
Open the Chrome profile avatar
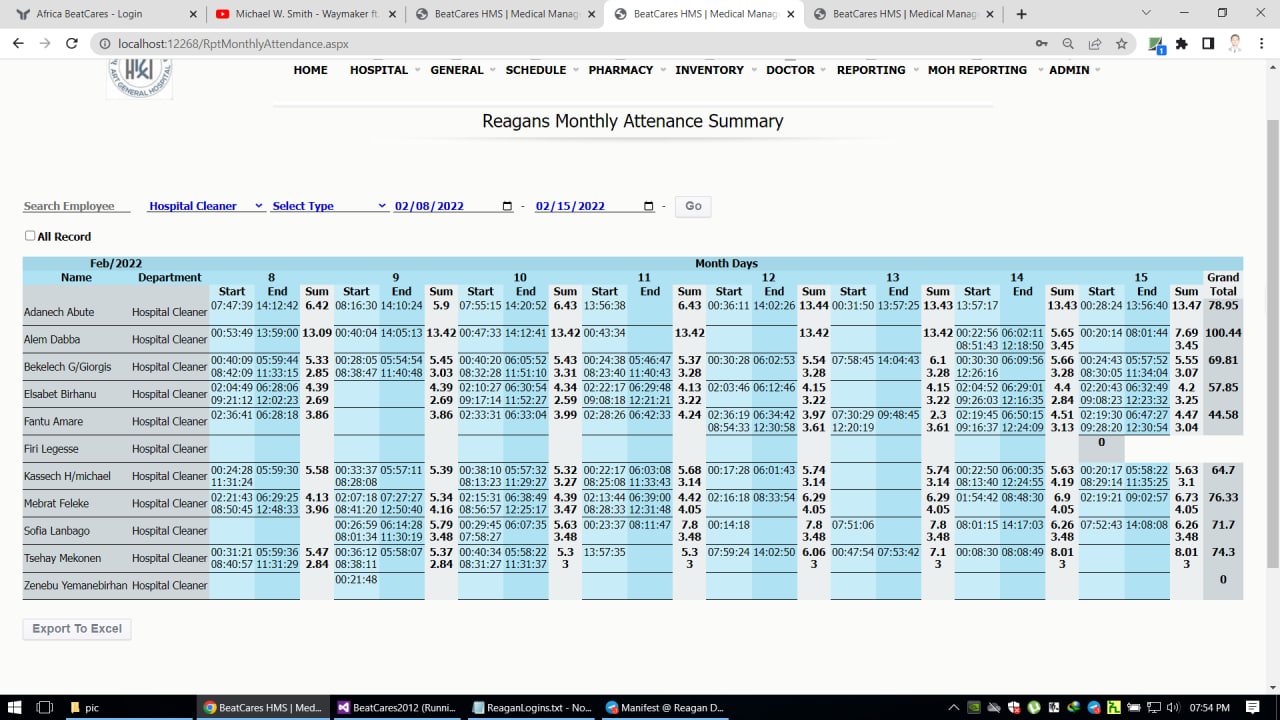pos(1235,44)
